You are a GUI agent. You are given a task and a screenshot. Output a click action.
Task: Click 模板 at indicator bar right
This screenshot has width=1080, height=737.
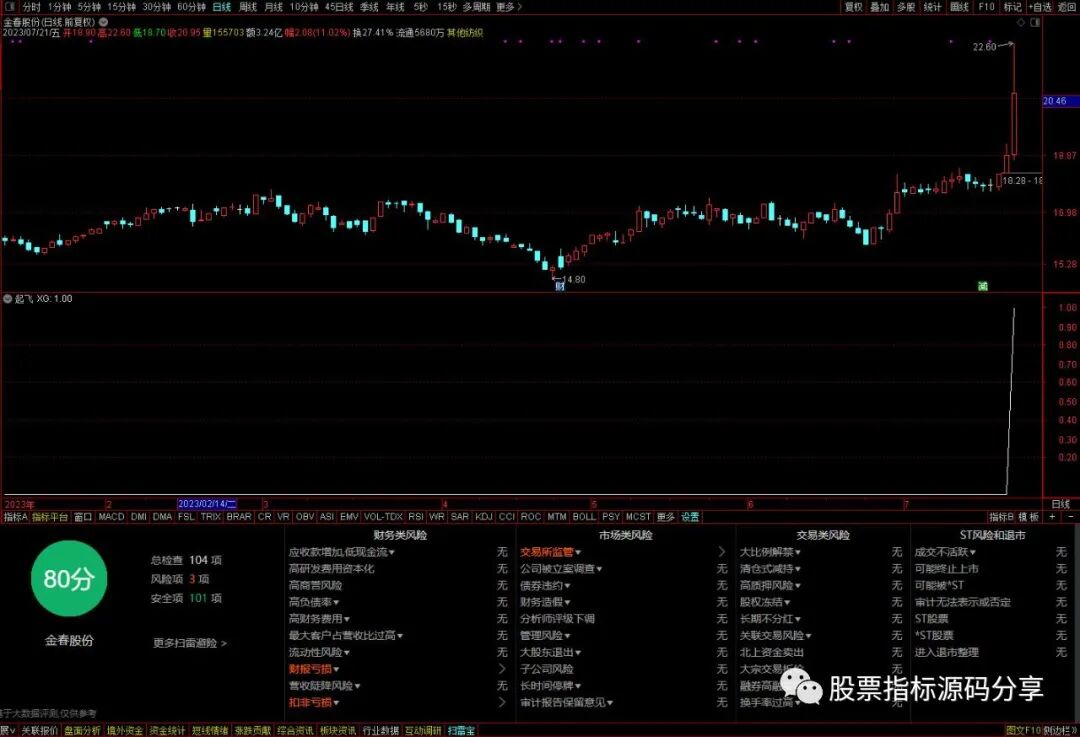(x=1028, y=517)
